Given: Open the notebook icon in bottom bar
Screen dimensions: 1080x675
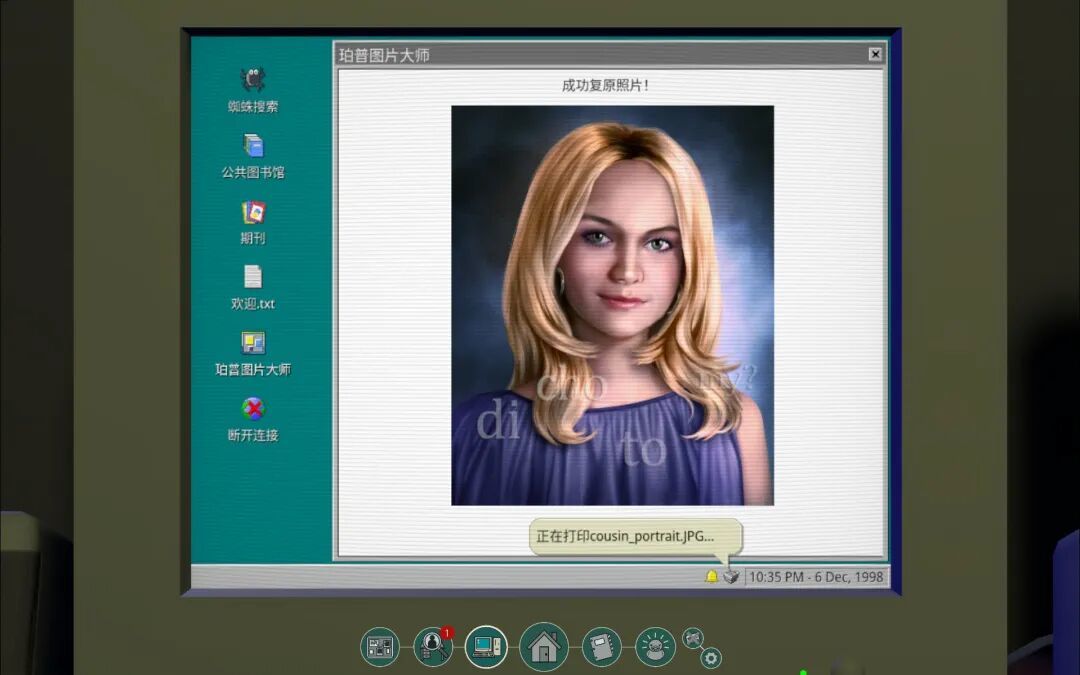Looking at the screenshot, I should tap(601, 647).
